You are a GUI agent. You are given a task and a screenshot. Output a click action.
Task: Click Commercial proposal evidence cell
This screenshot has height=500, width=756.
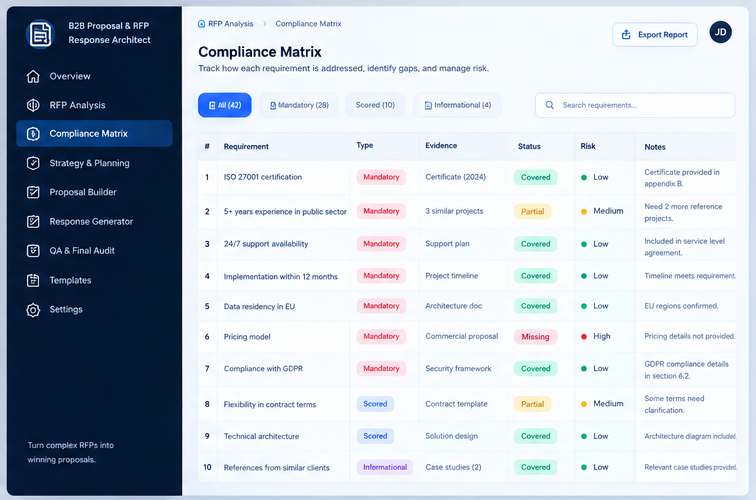(x=461, y=336)
